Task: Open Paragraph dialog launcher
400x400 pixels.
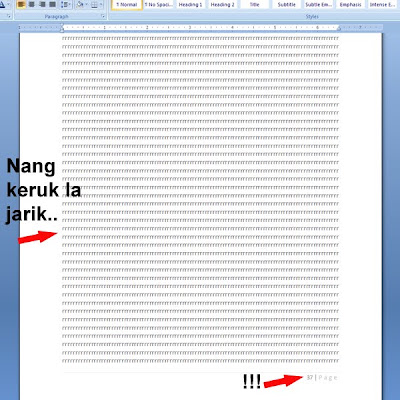Action: (103, 16)
